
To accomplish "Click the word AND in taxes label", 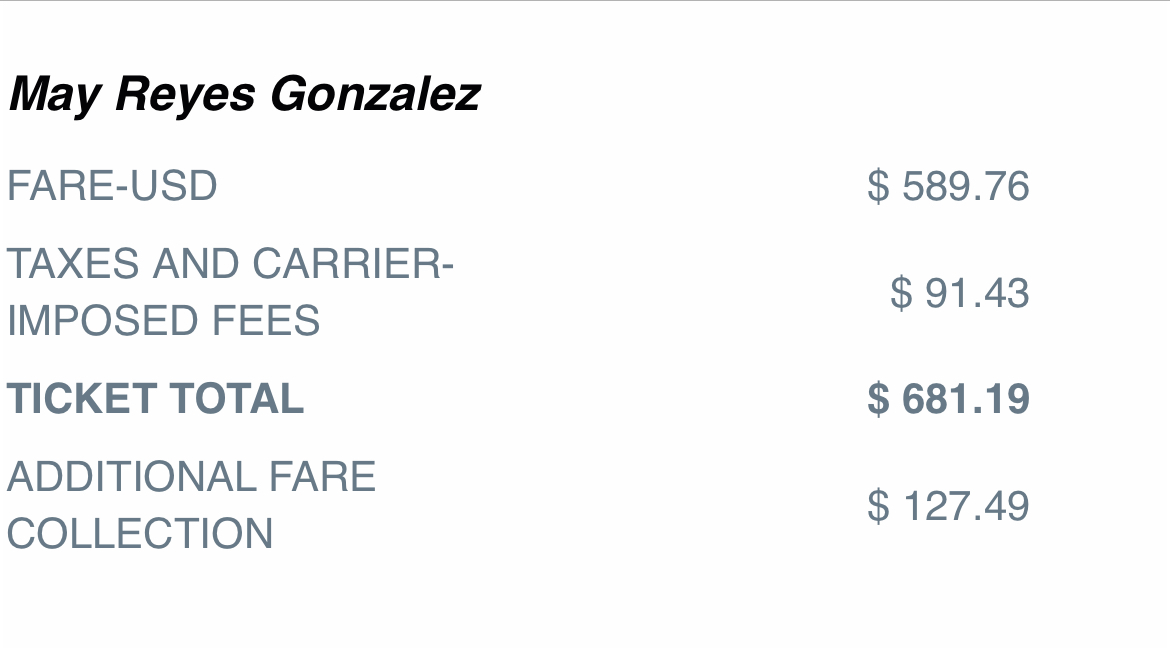I will pyautogui.click(x=195, y=264).
